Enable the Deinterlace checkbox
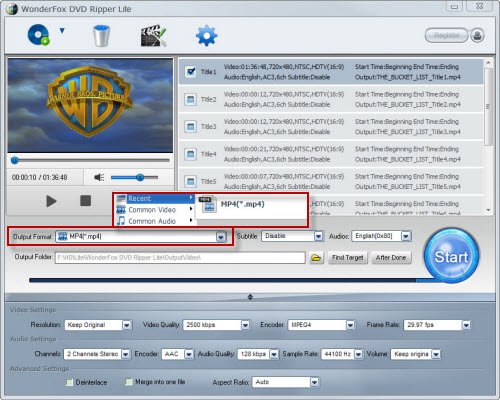Screen dimensions: 500x400 [x=69, y=382]
